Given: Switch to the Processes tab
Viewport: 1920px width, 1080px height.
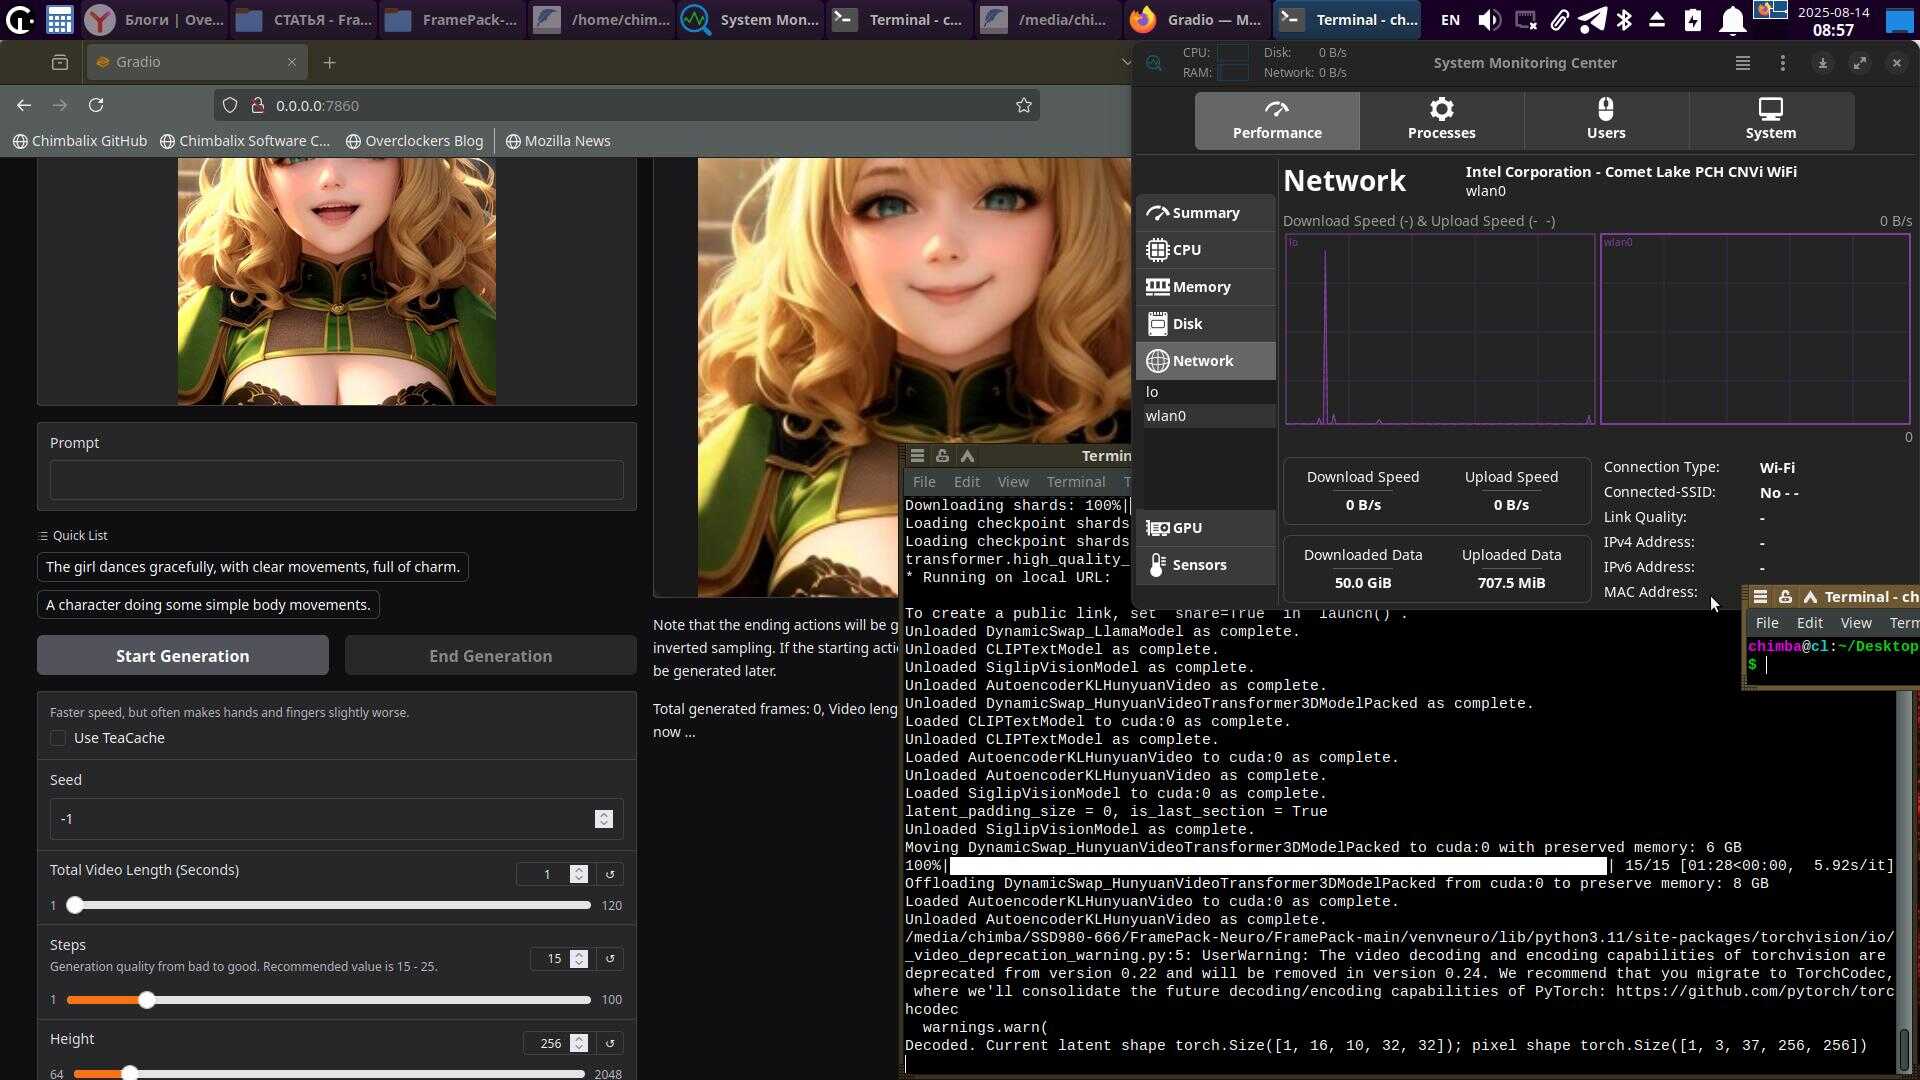Looking at the screenshot, I should point(1441,120).
